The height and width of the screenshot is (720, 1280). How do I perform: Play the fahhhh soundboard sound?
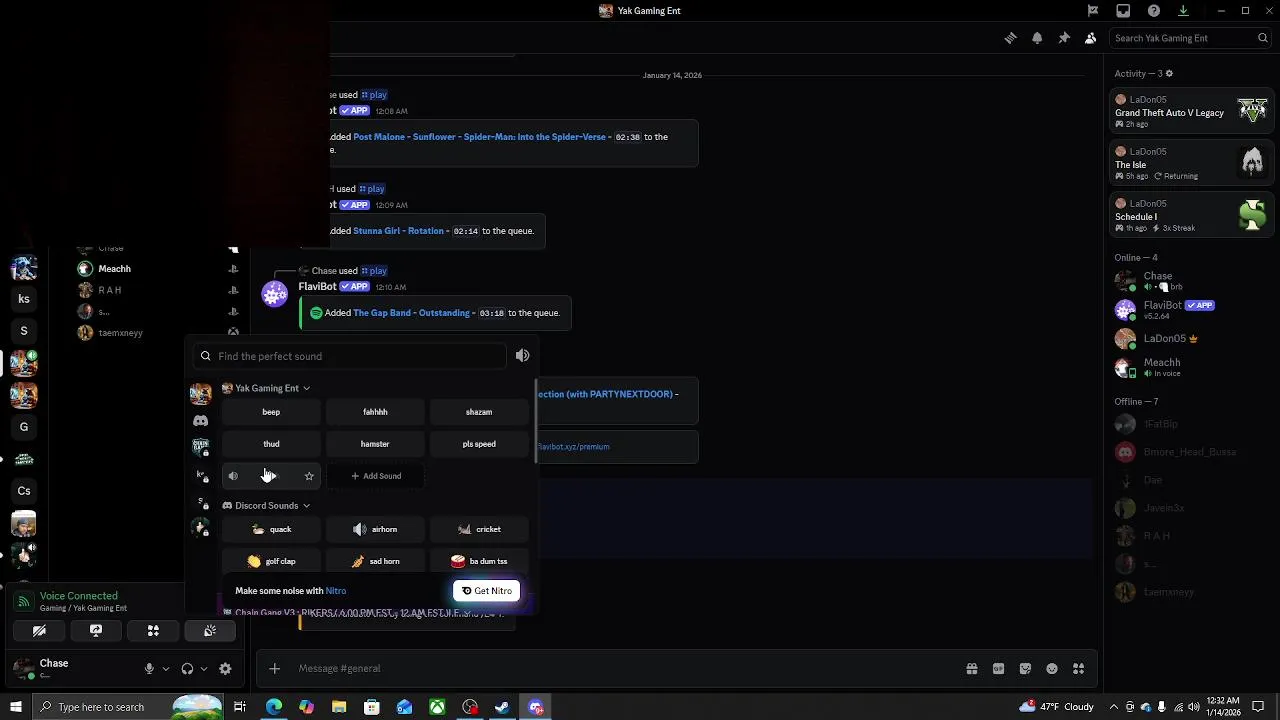coord(375,412)
